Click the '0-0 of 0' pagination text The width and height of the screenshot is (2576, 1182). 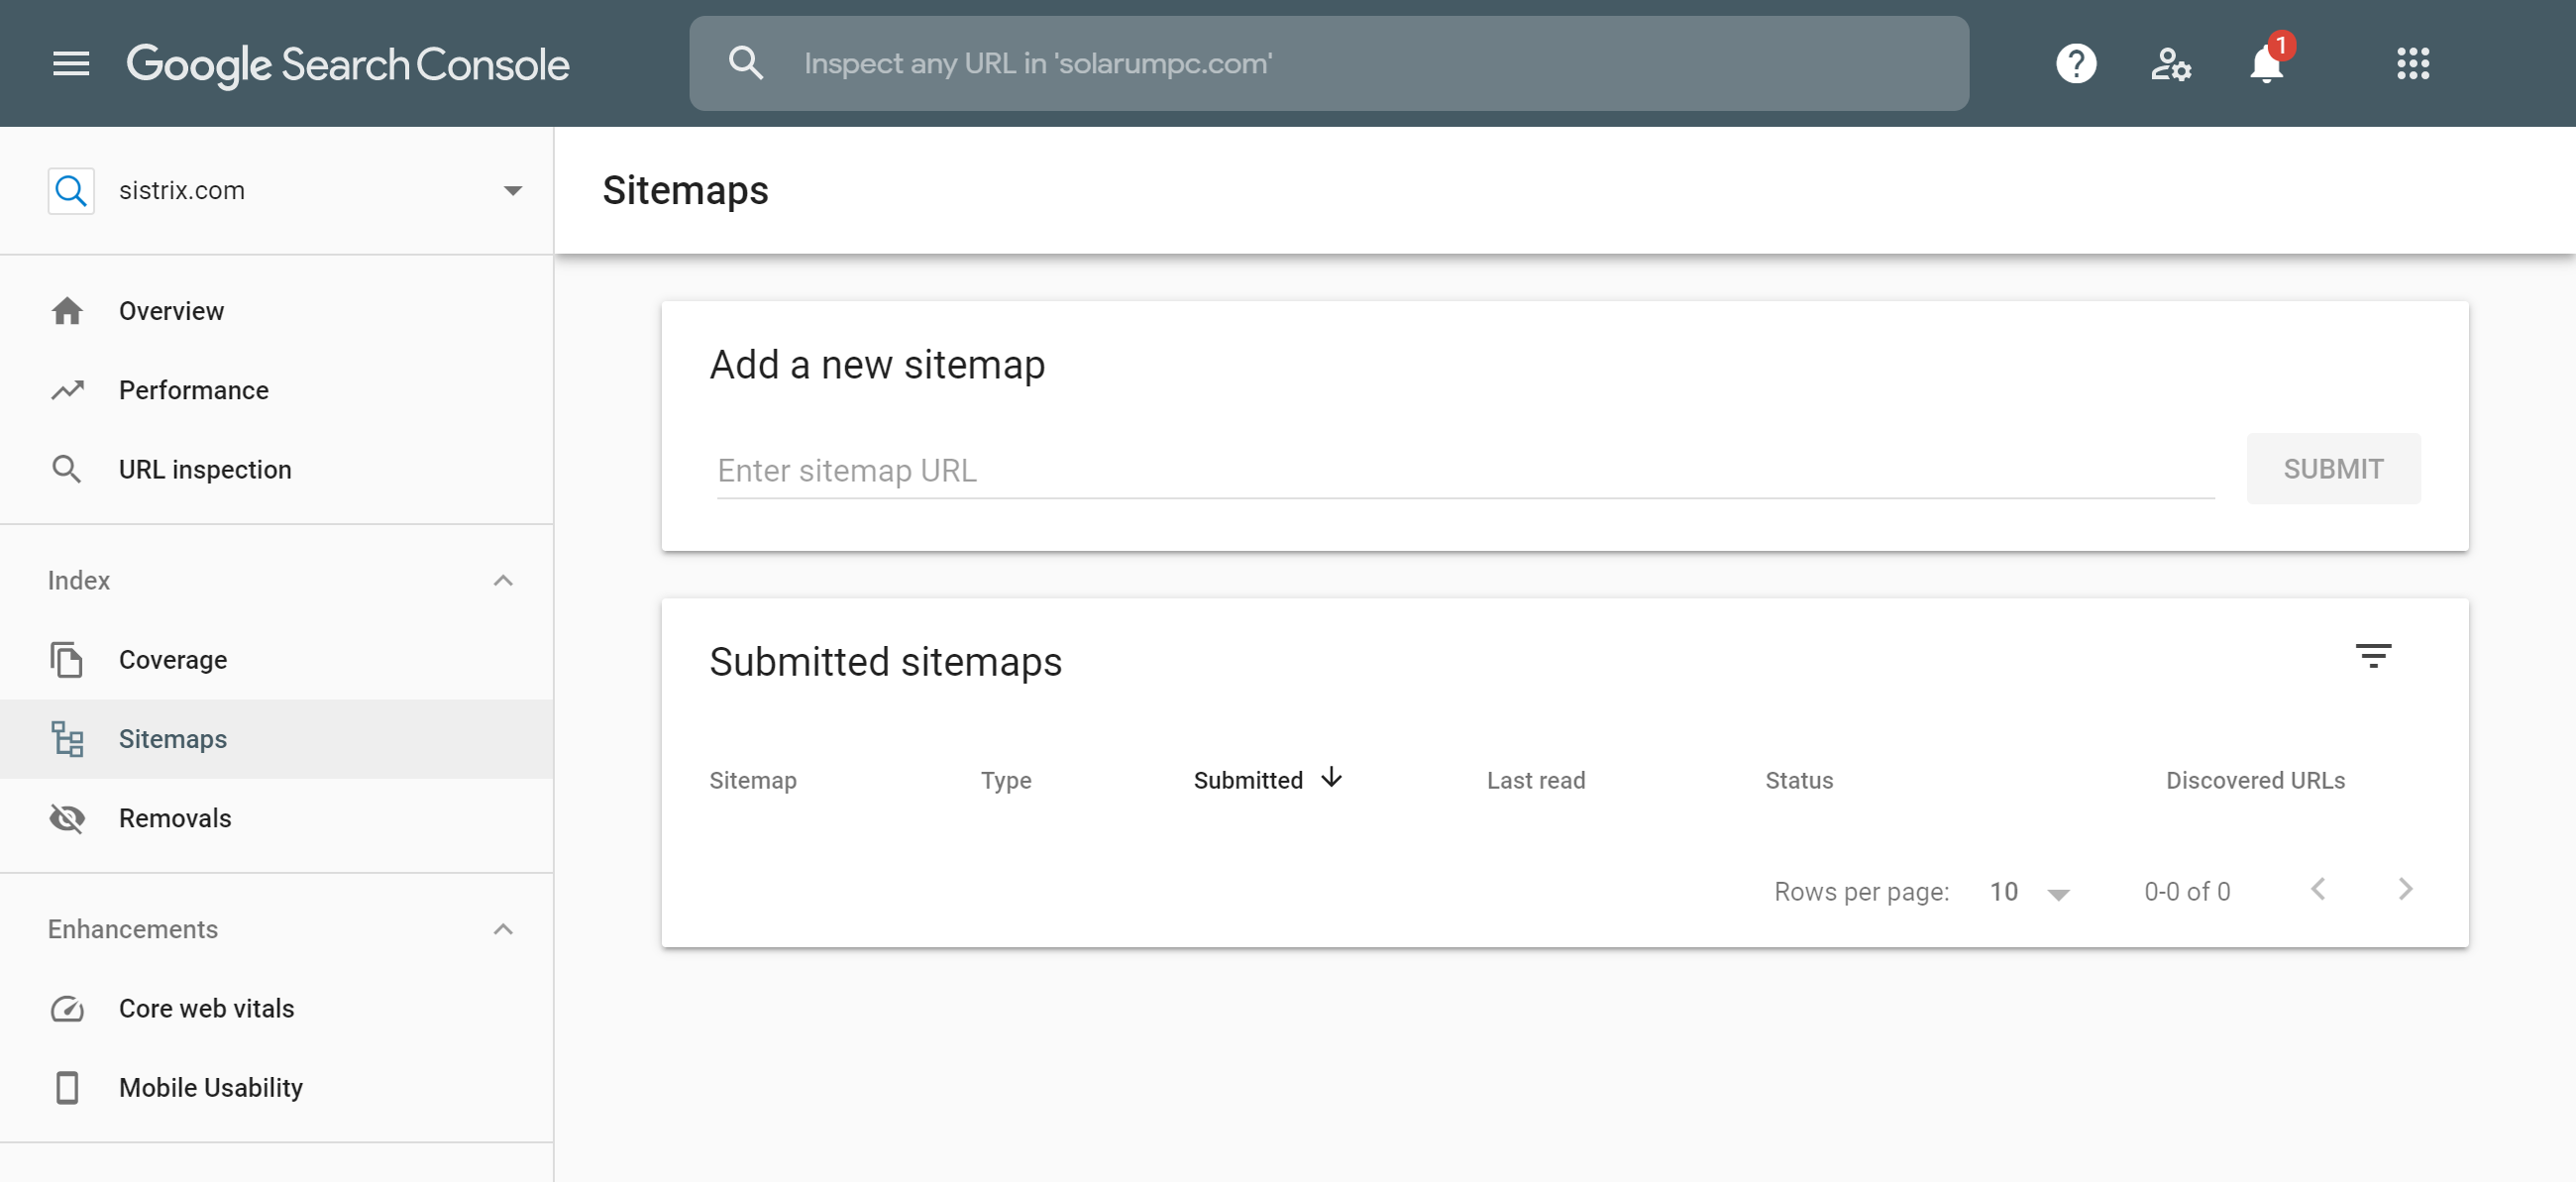[x=2186, y=892]
